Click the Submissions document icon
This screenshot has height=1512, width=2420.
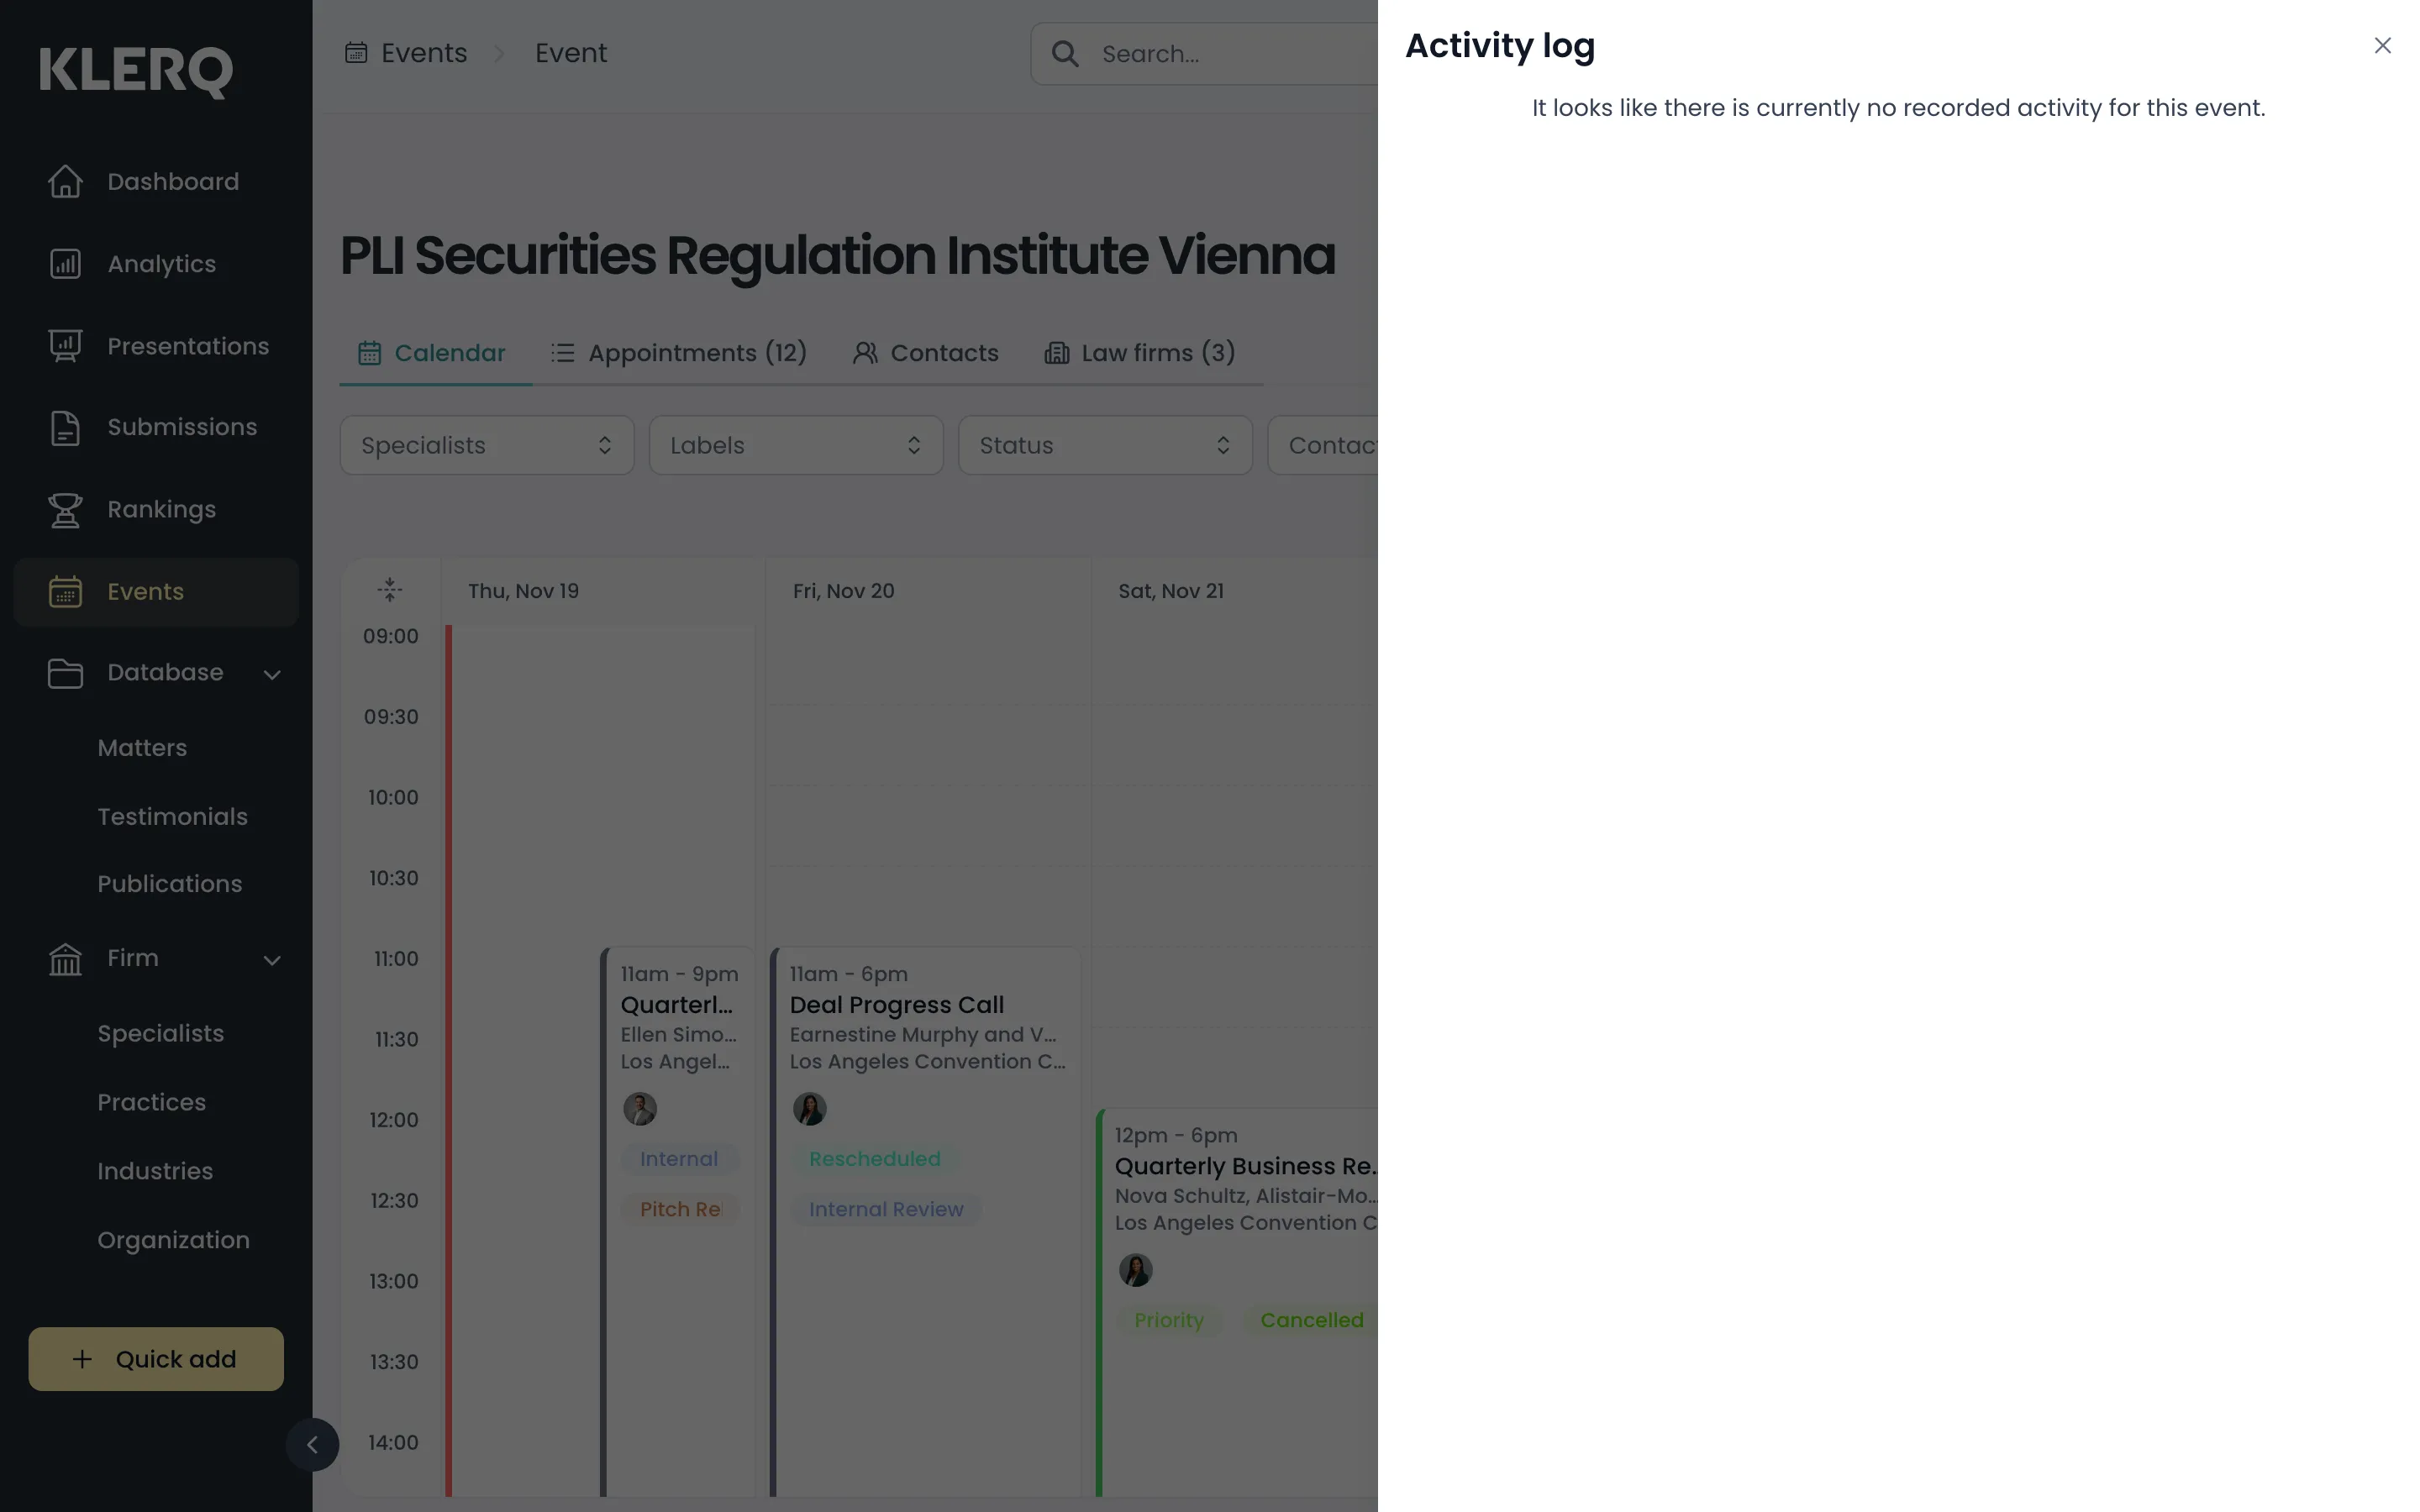pyautogui.click(x=65, y=428)
